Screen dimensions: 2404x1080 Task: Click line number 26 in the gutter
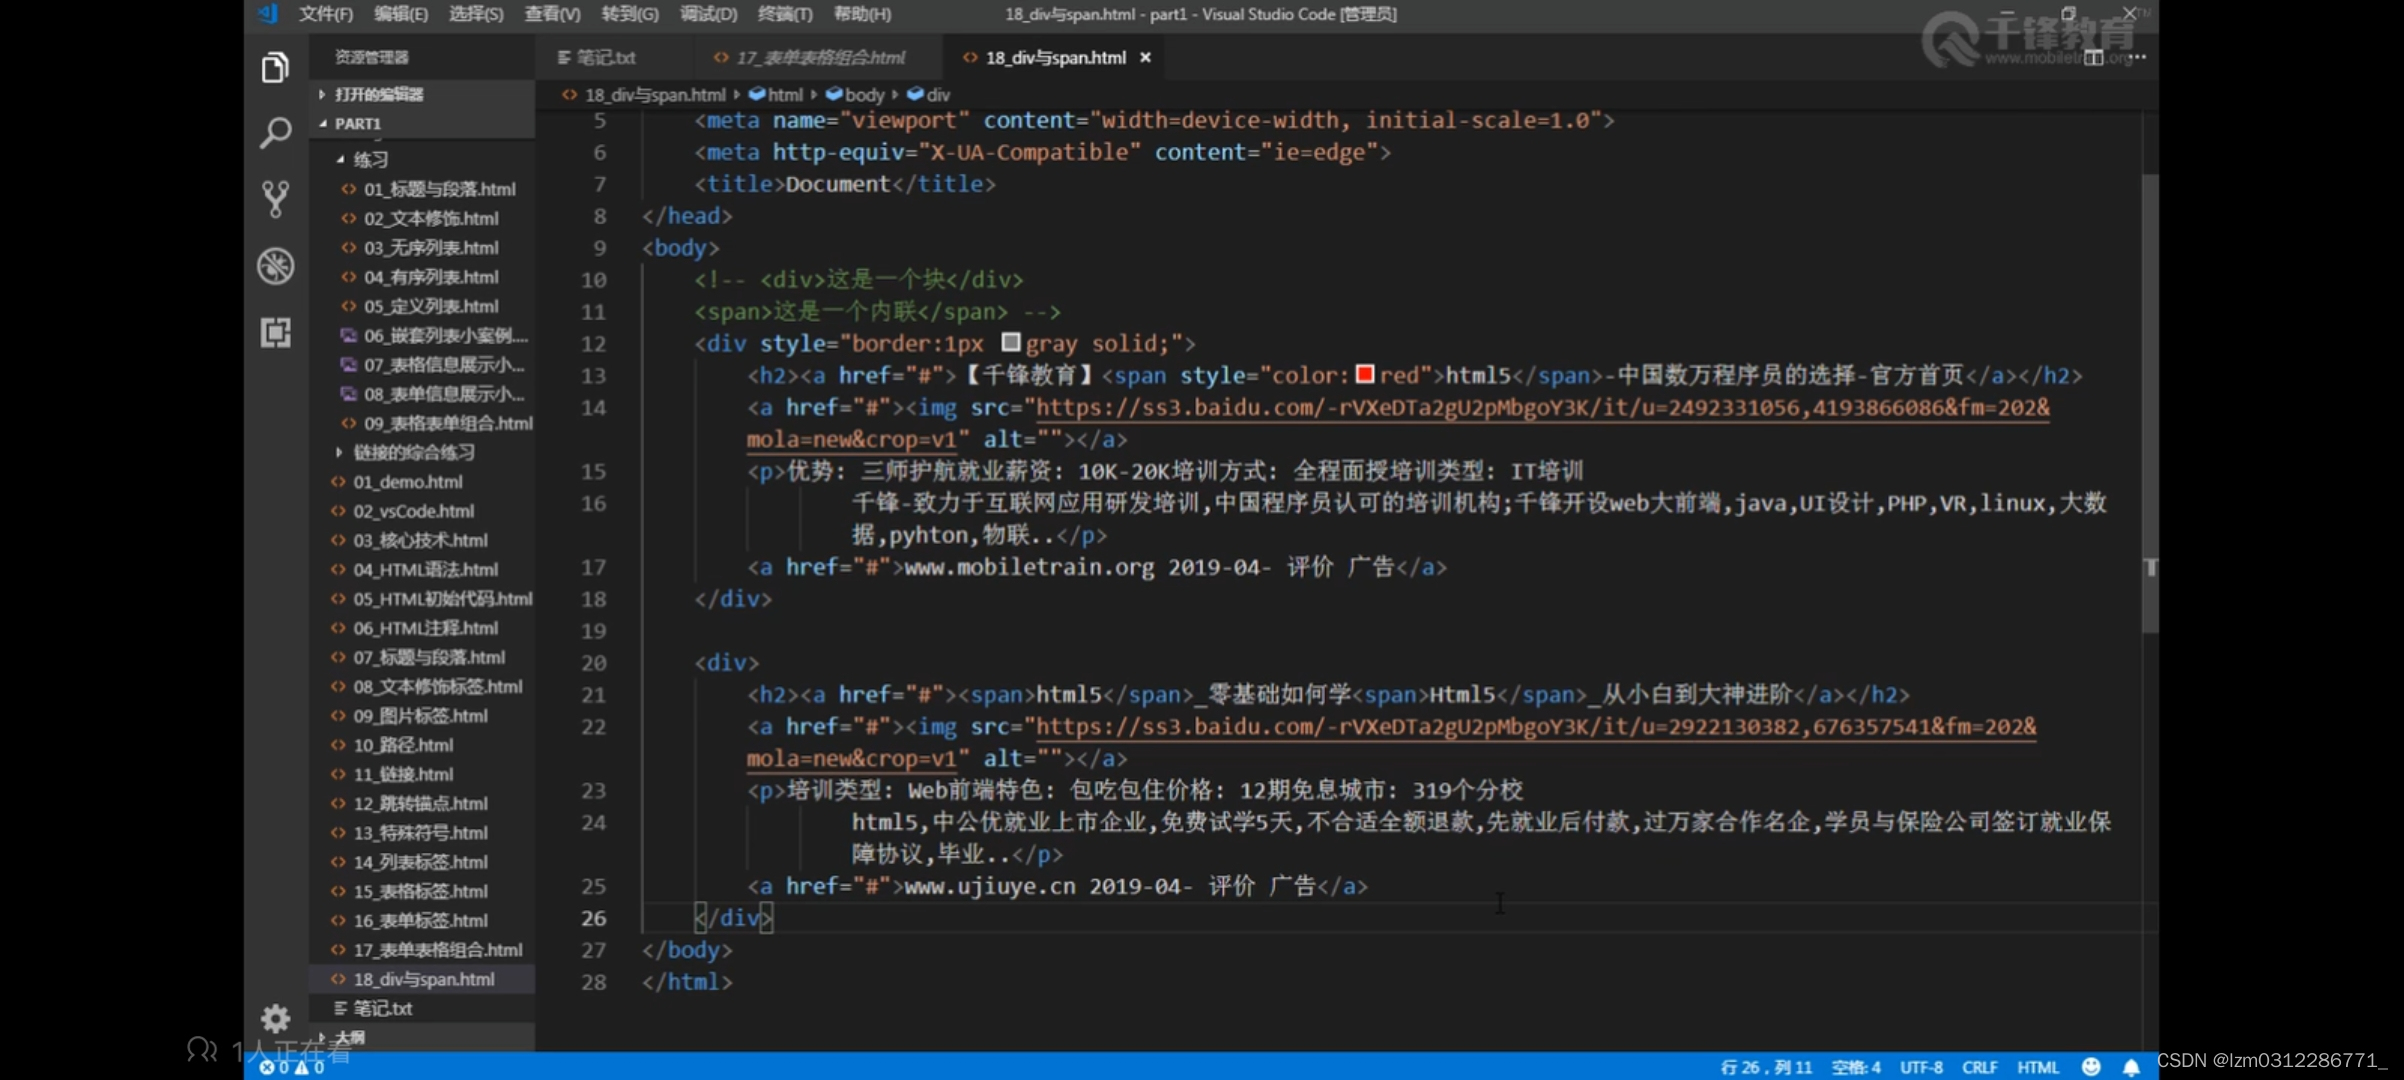(x=594, y=918)
